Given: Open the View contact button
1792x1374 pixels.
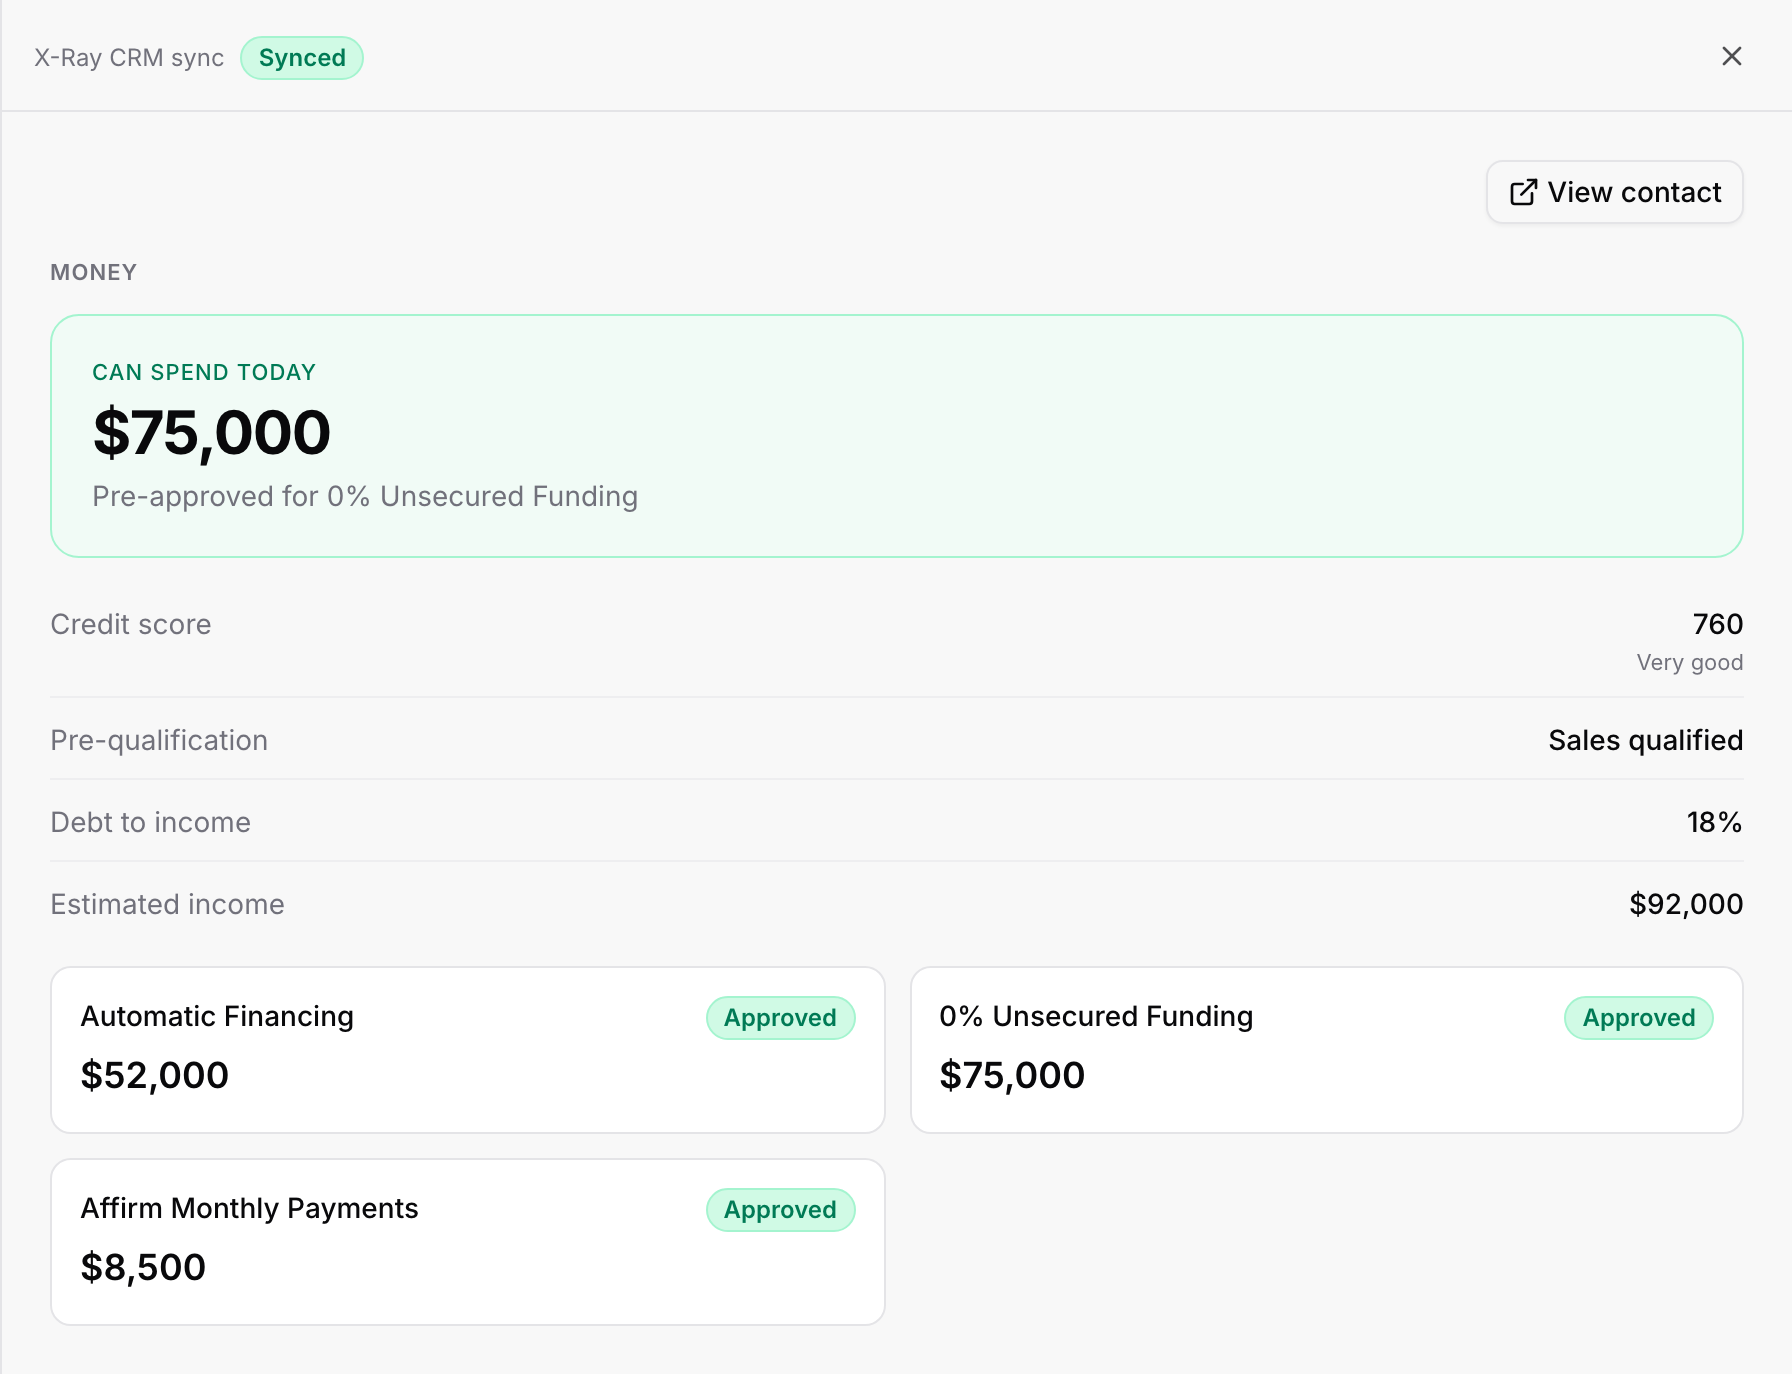Looking at the screenshot, I should [x=1615, y=192].
